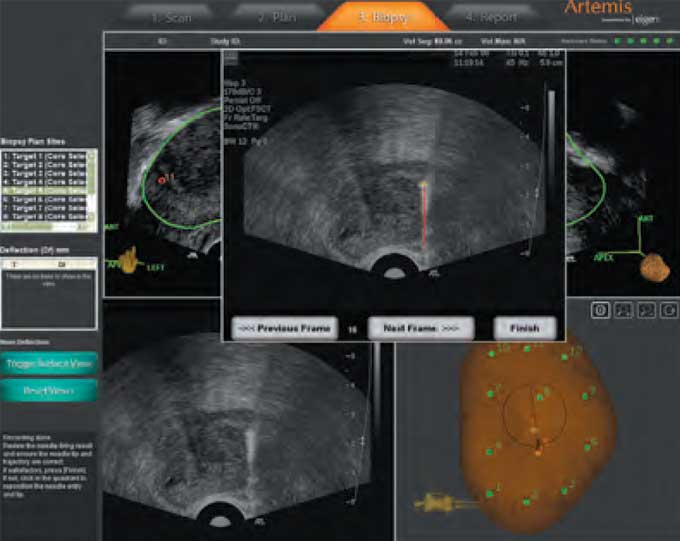The image size is (680, 541).
Task: Select Target 3 in Biopsy Plan Sites
Action: tap(45, 174)
